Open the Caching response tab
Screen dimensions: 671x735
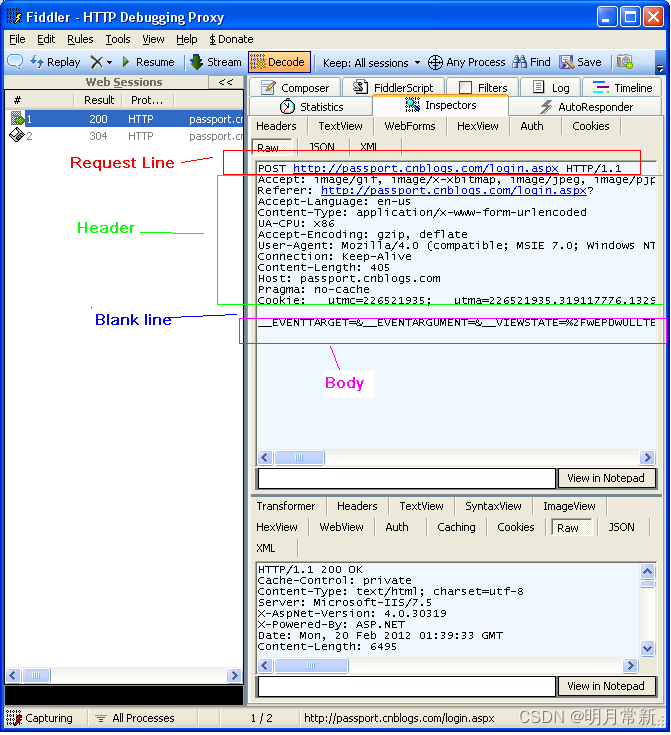pos(456,527)
